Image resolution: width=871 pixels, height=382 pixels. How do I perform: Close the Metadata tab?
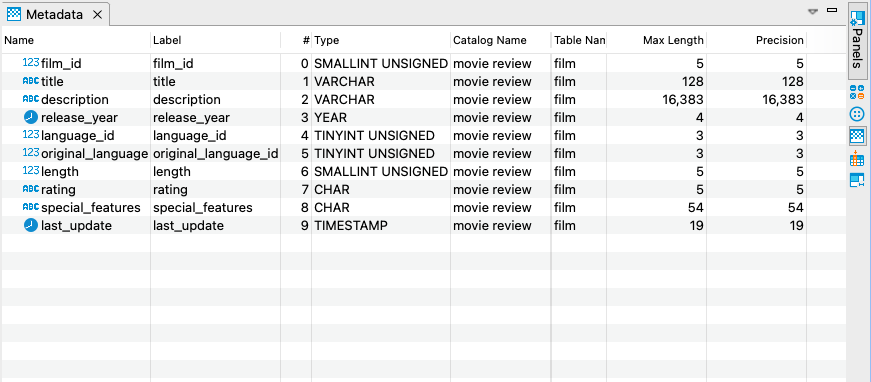pyautogui.click(x=97, y=15)
